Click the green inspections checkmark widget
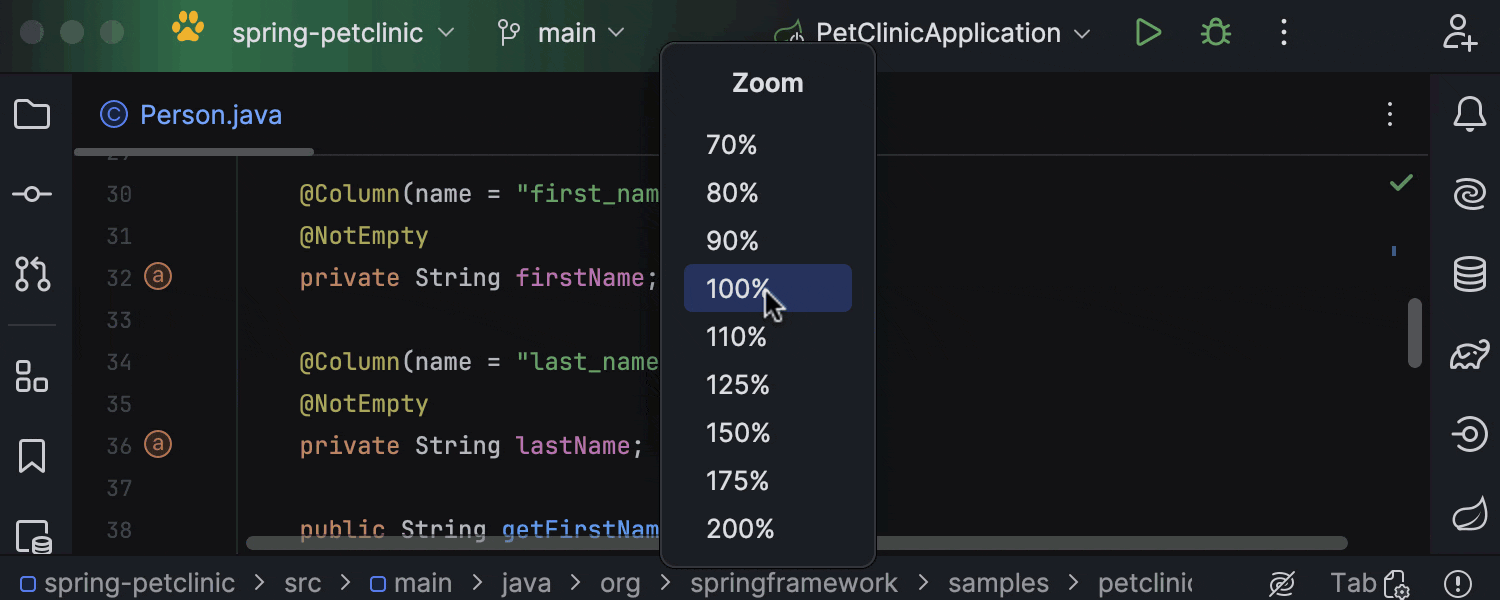 [x=1401, y=182]
